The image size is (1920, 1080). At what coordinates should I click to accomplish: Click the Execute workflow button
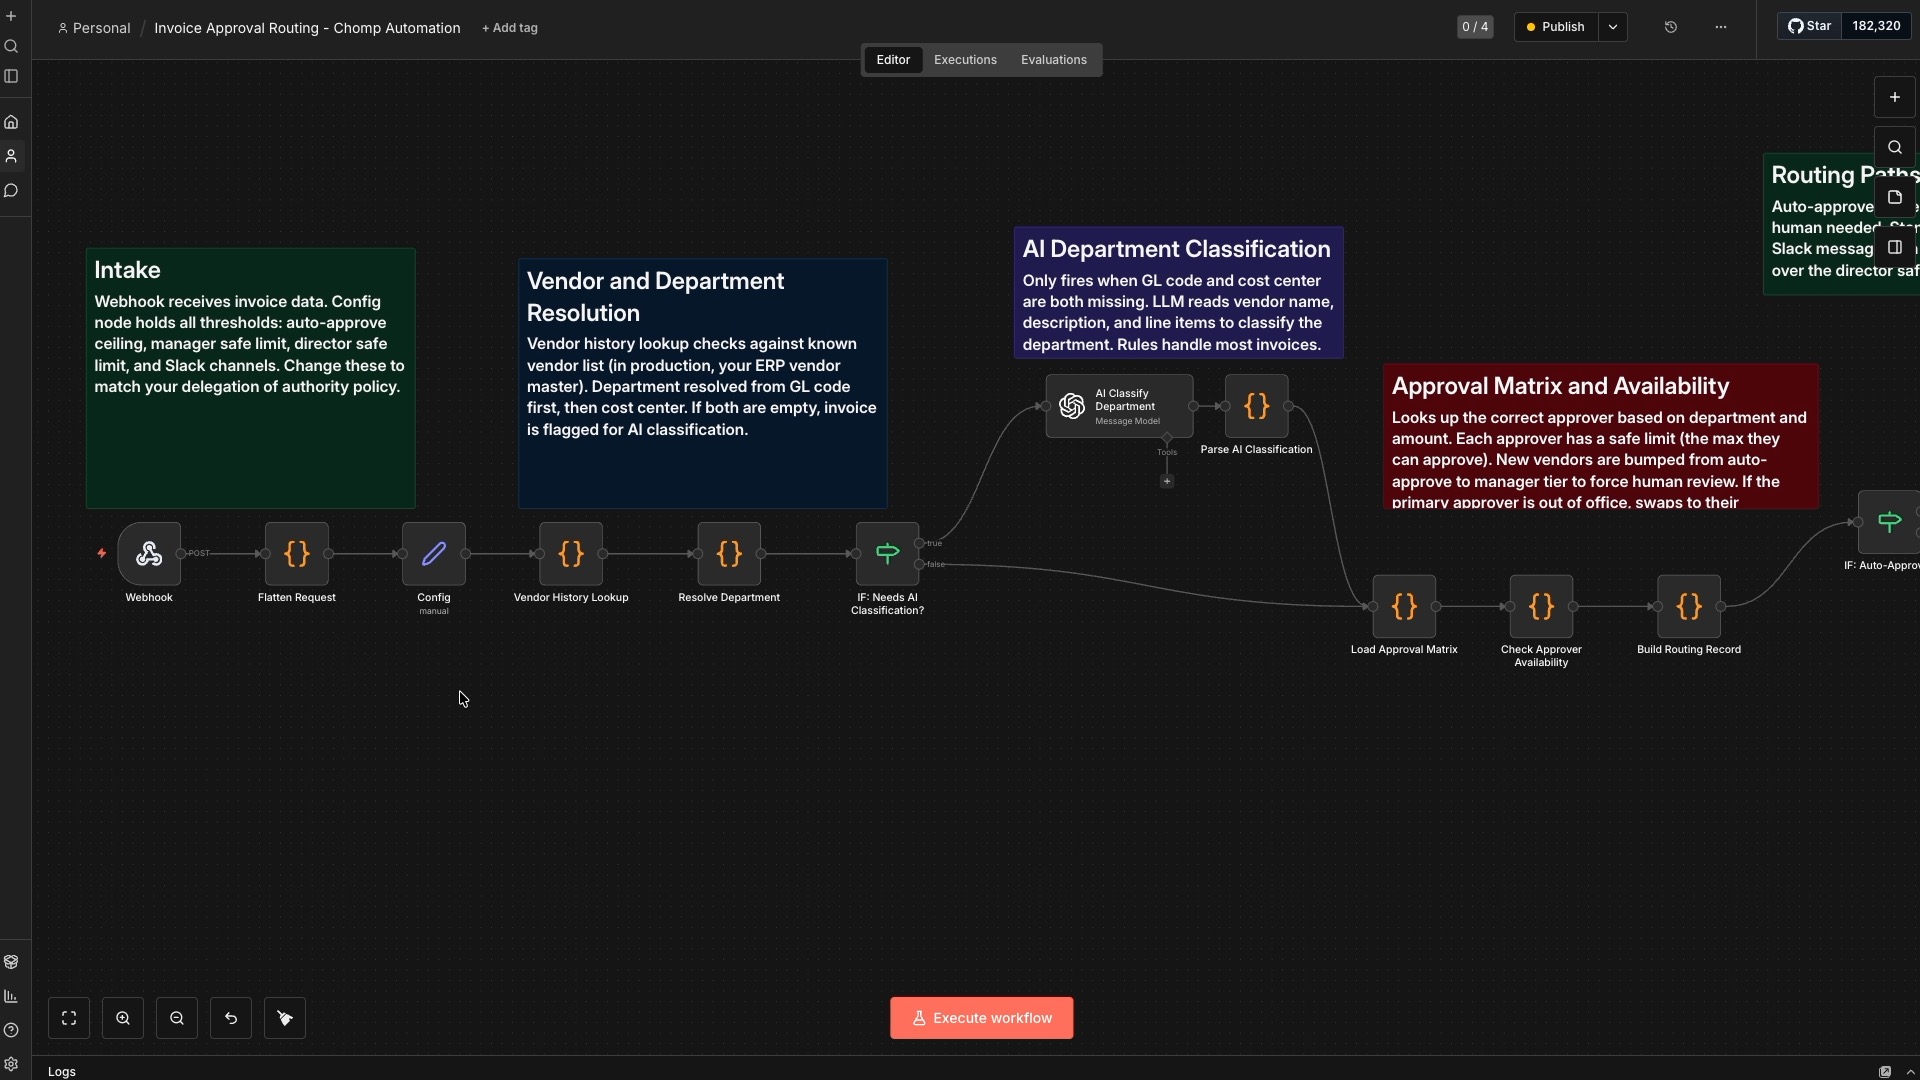(981, 1018)
